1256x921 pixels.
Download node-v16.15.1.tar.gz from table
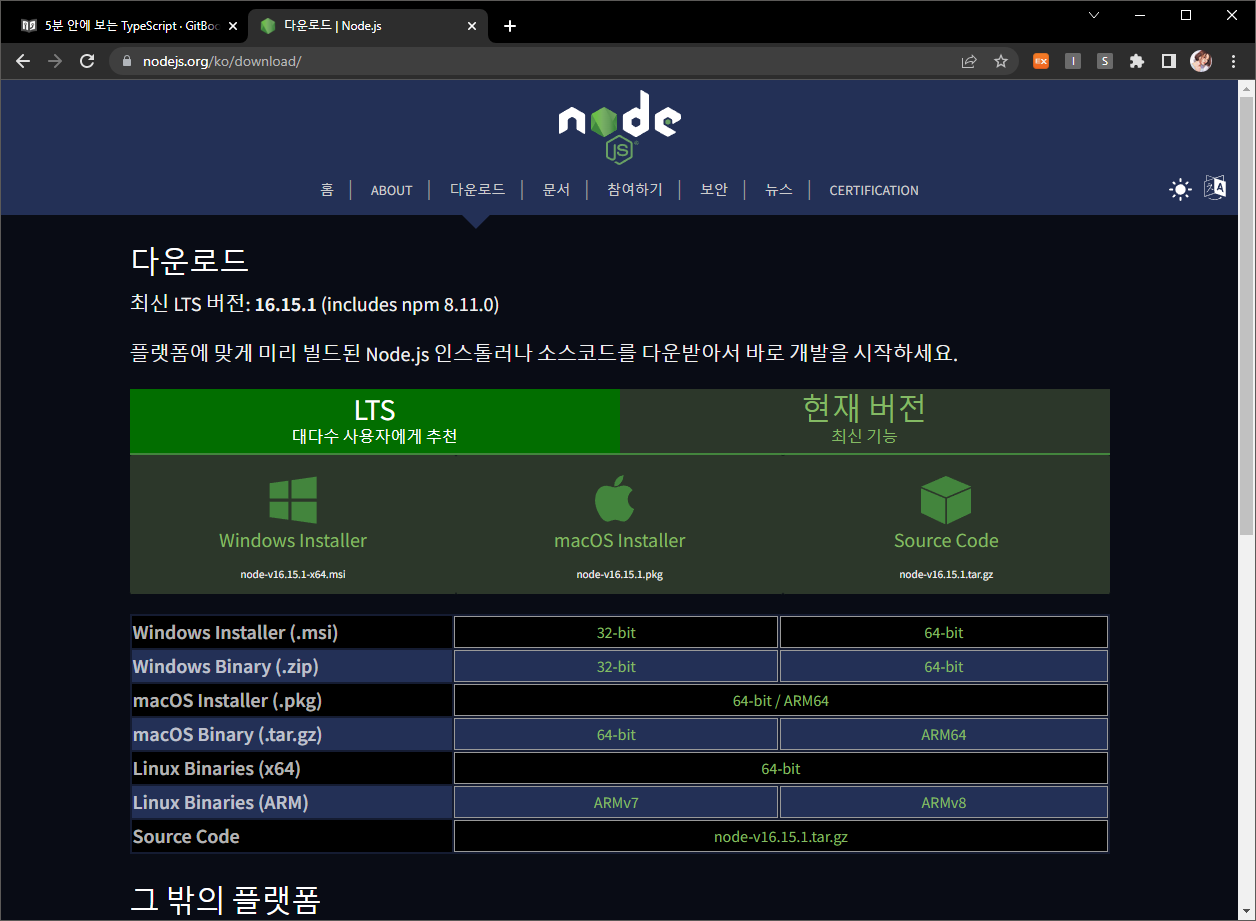pyautogui.click(x=781, y=837)
